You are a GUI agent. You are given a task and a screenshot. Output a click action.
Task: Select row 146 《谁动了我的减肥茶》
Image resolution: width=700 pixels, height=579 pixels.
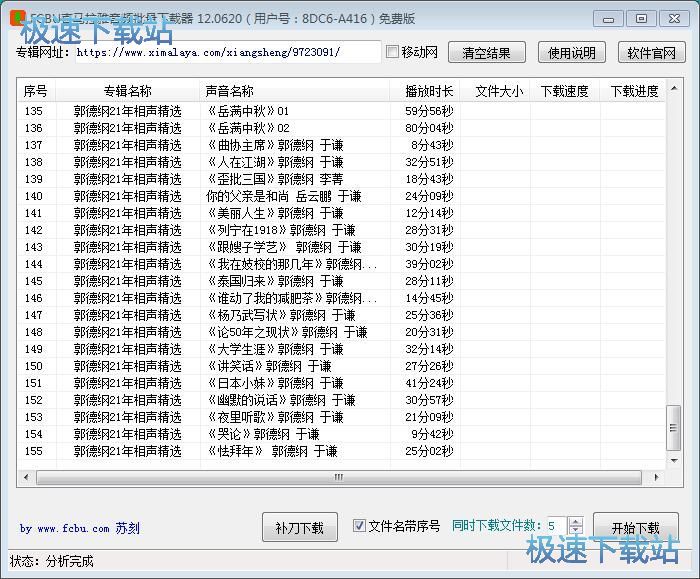pyautogui.click(x=342, y=298)
